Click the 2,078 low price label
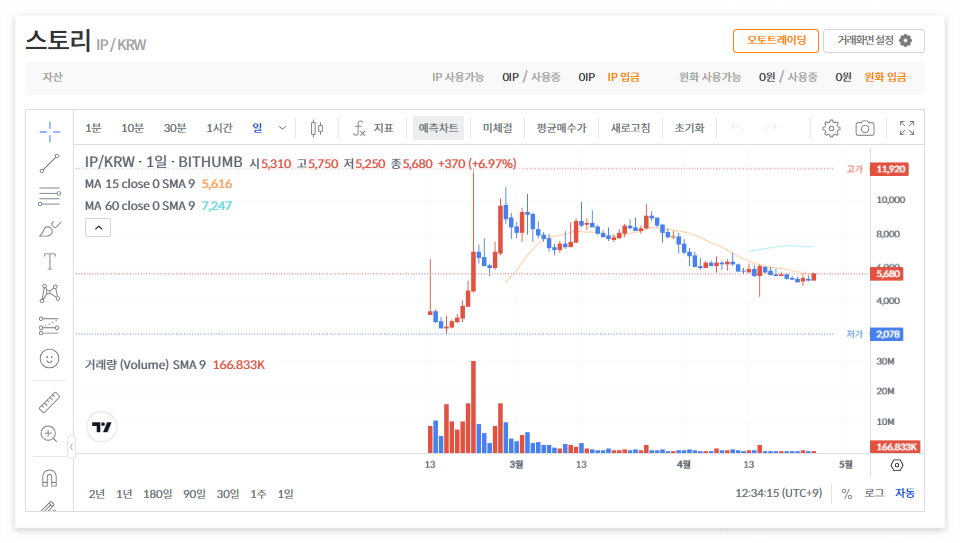960x543 pixels. [x=887, y=334]
